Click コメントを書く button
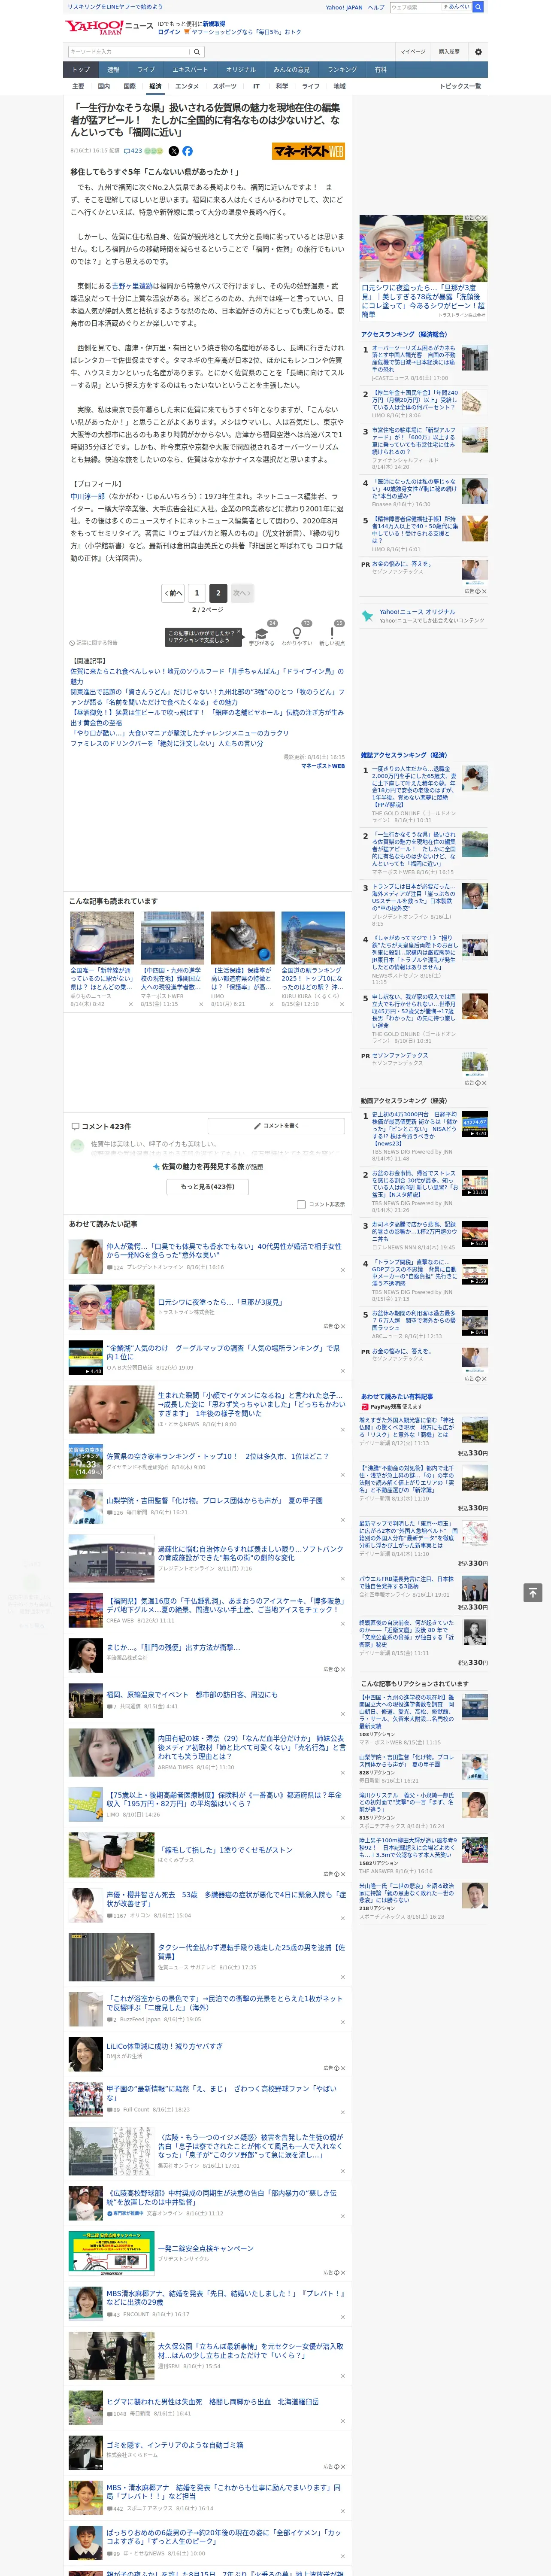 (276, 1126)
